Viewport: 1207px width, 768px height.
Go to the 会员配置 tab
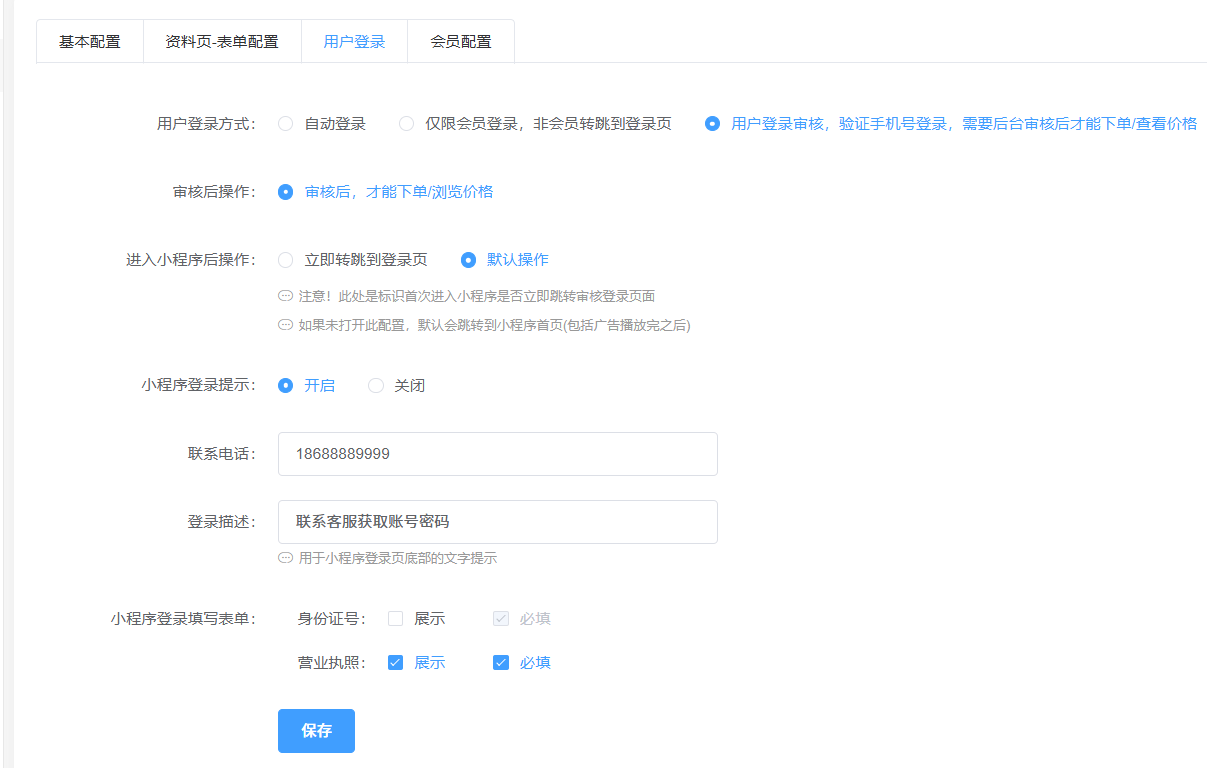460,42
